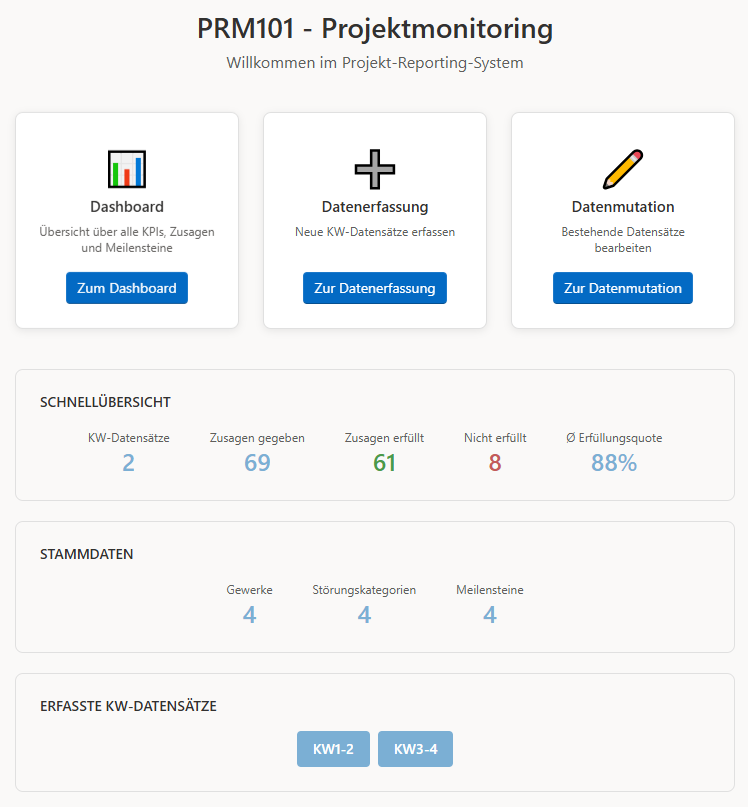The width and height of the screenshot is (748, 807).
Task: Click the Gewerke label
Action: tap(250, 590)
